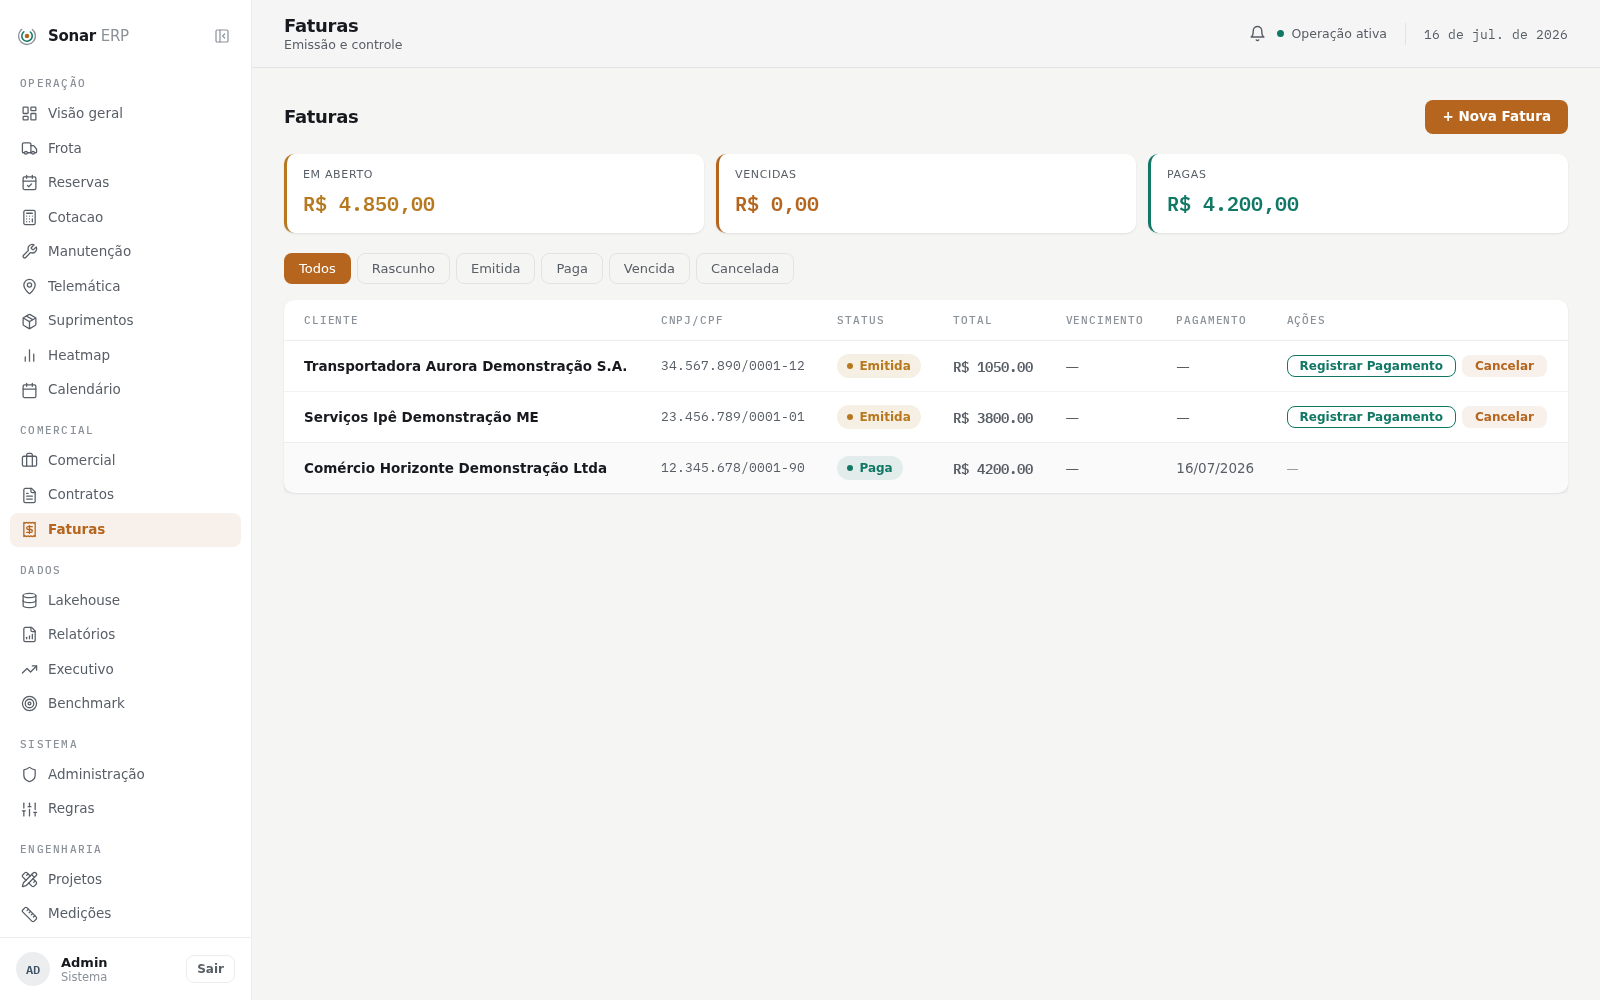Collapse the sidebar with the panel icon
1600x1000 pixels.
pyautogui.click(x=222, y=36)
